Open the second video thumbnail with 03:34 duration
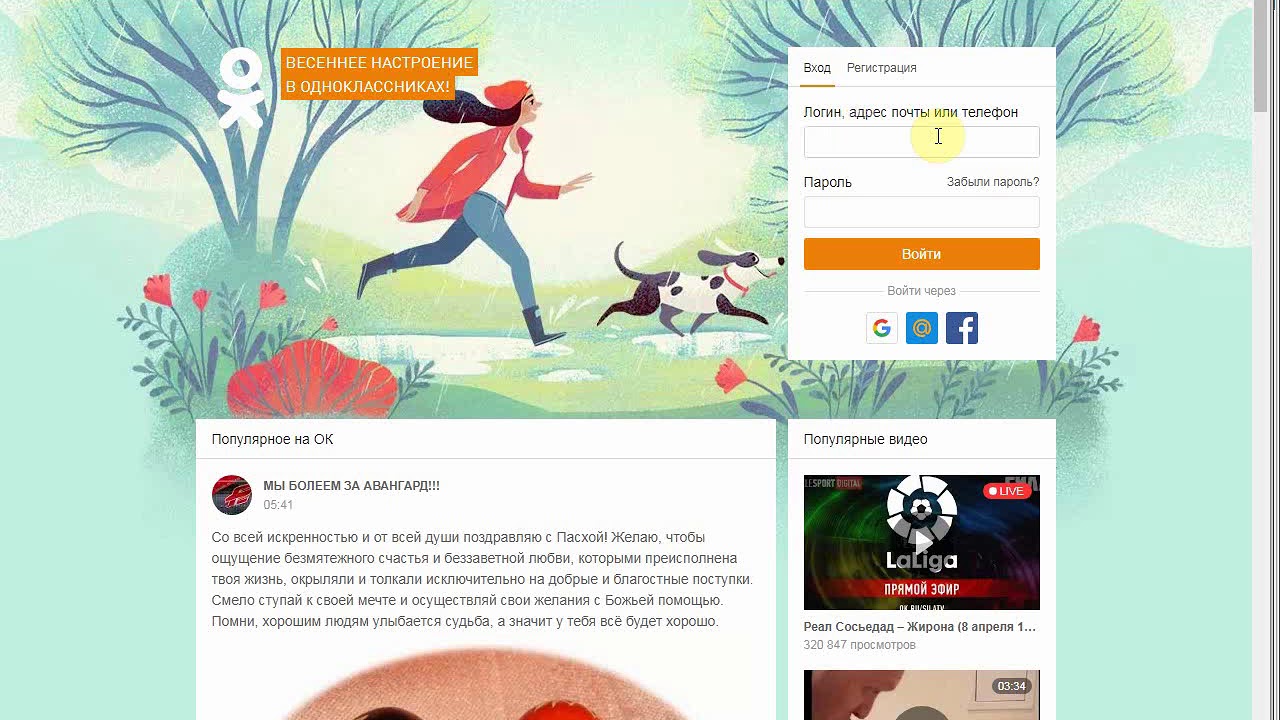1280x720 pixels. coord(922,695)
